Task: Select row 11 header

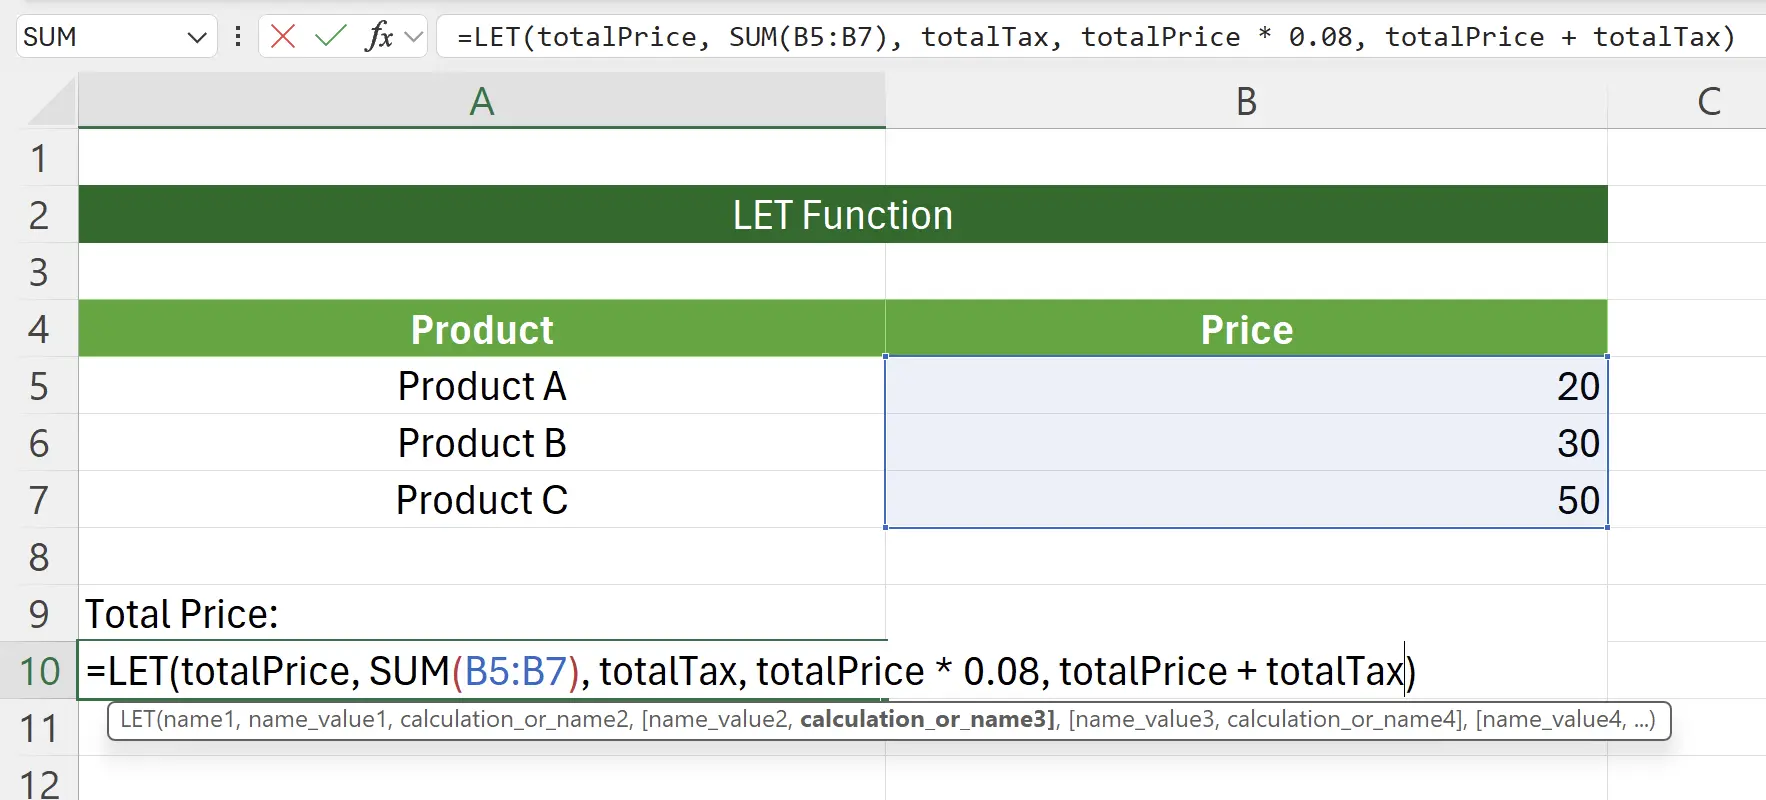Action: pyautogui.click(x=39, y=728)
